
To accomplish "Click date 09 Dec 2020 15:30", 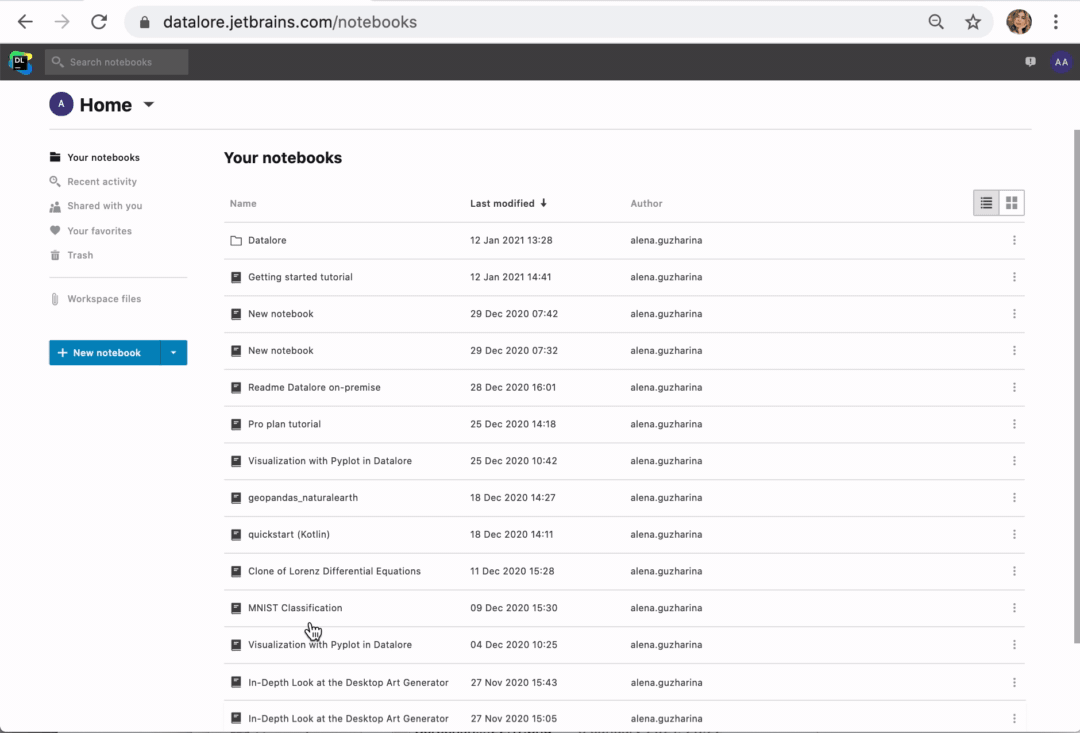I will pos(513,608).
